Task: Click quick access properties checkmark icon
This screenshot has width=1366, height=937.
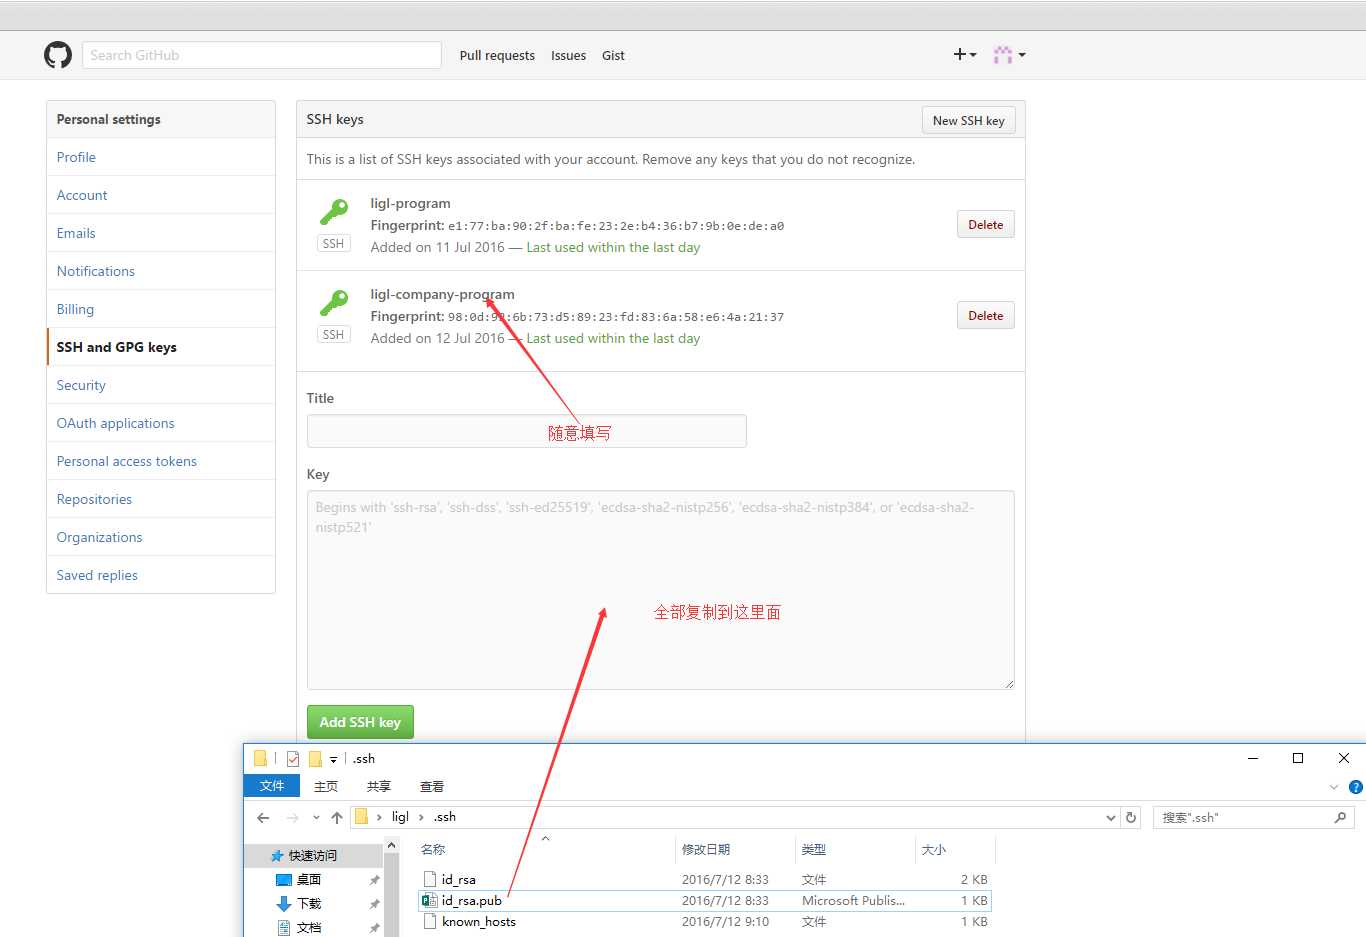Action: click(293, 759)
